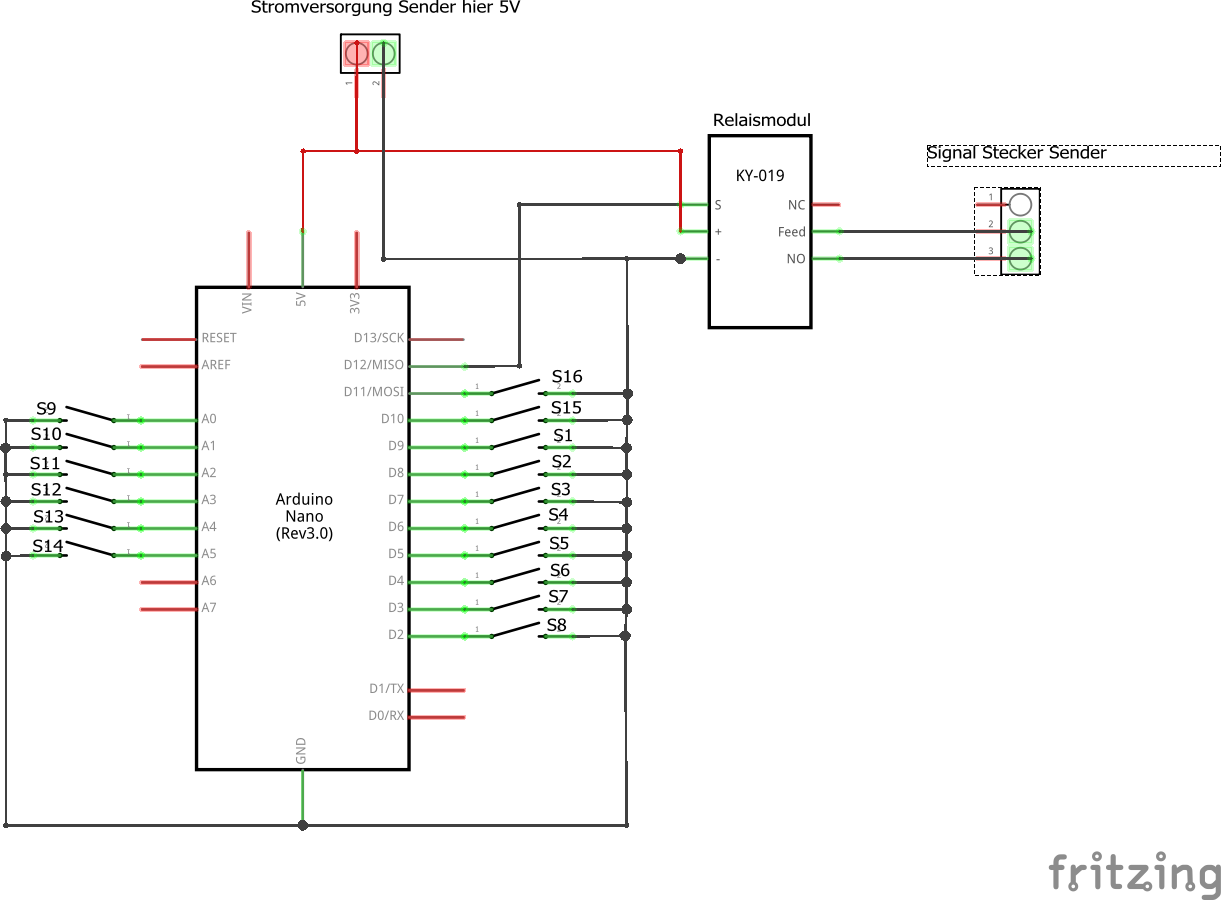Click the relay's NO output pin label
1221x900 pixels.
[795, 259]
